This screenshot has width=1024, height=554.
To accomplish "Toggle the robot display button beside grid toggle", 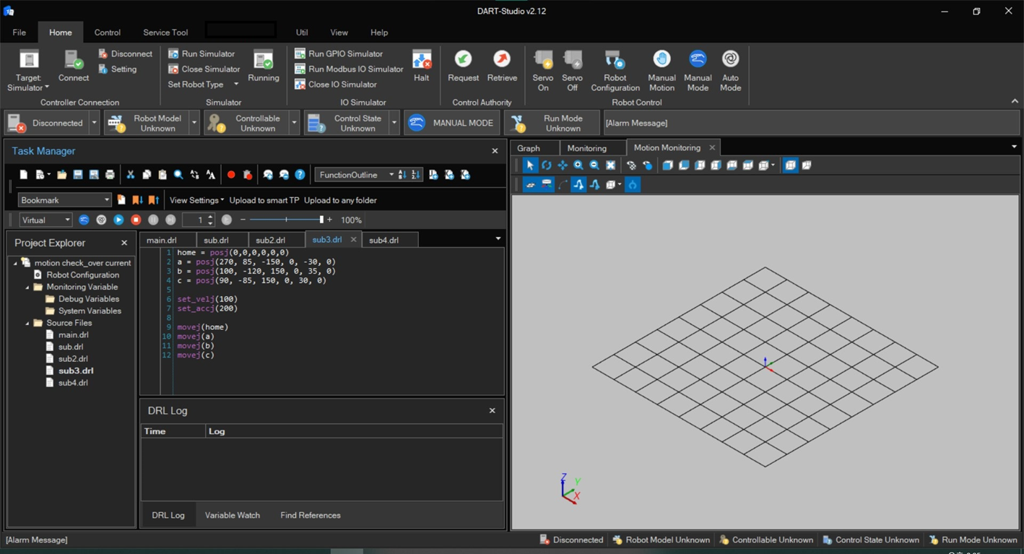I will tap(547, 185).
